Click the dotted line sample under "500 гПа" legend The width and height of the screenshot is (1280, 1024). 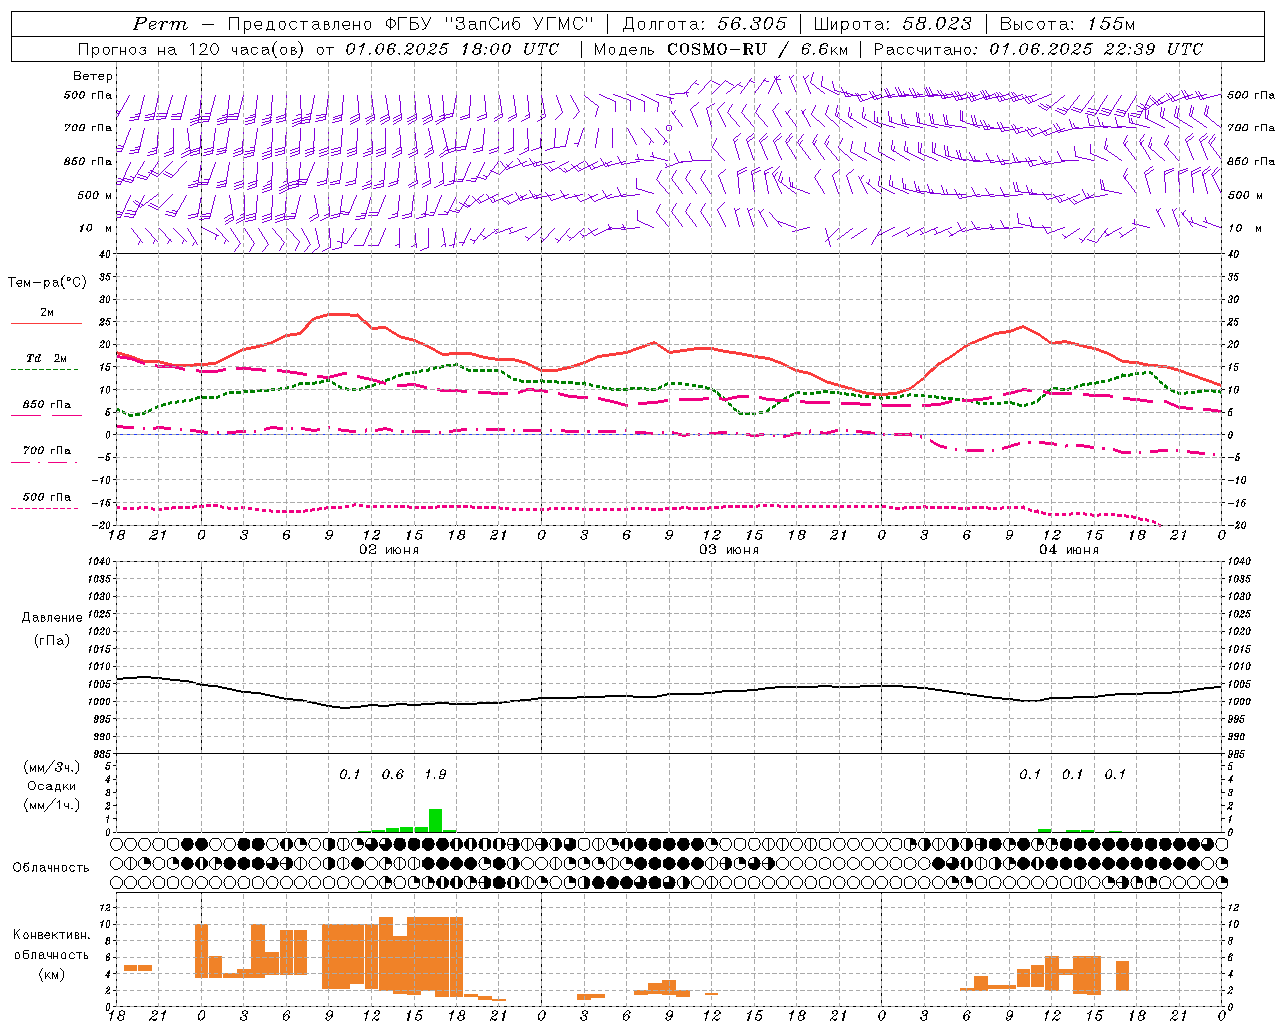(46, 508)
